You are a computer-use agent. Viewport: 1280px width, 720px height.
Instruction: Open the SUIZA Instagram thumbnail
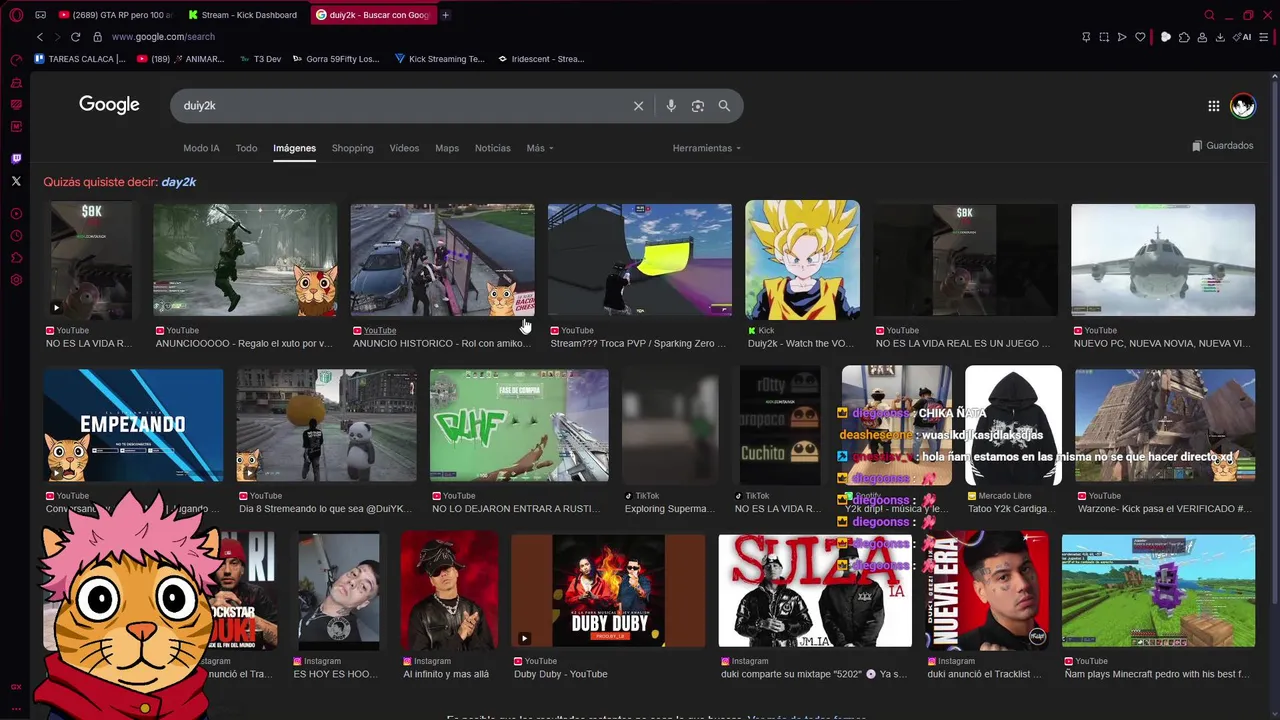[x=815, y=590]
